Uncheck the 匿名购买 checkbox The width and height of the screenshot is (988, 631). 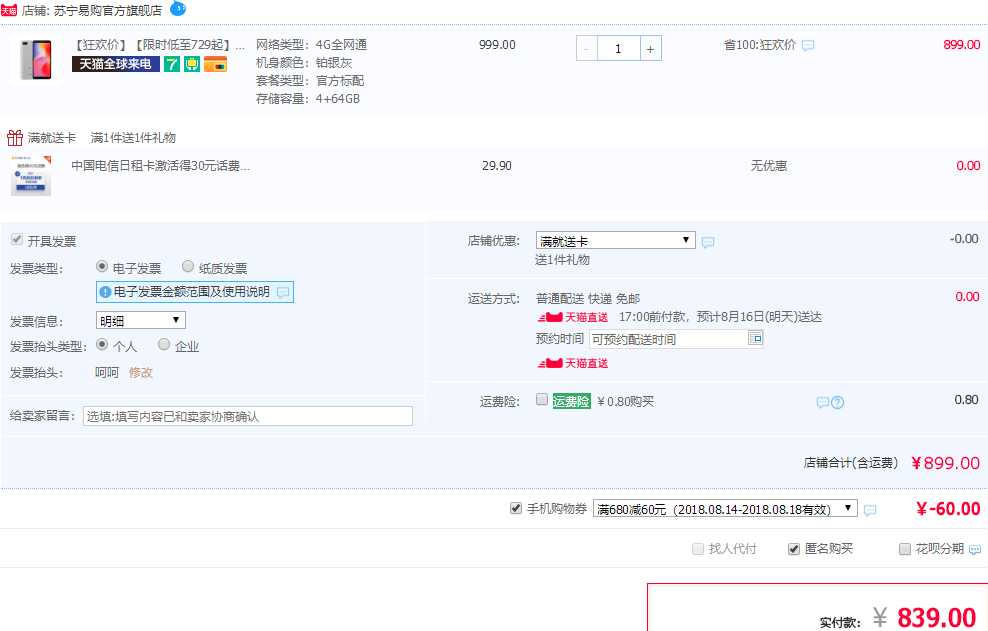(x=794, y=549)
